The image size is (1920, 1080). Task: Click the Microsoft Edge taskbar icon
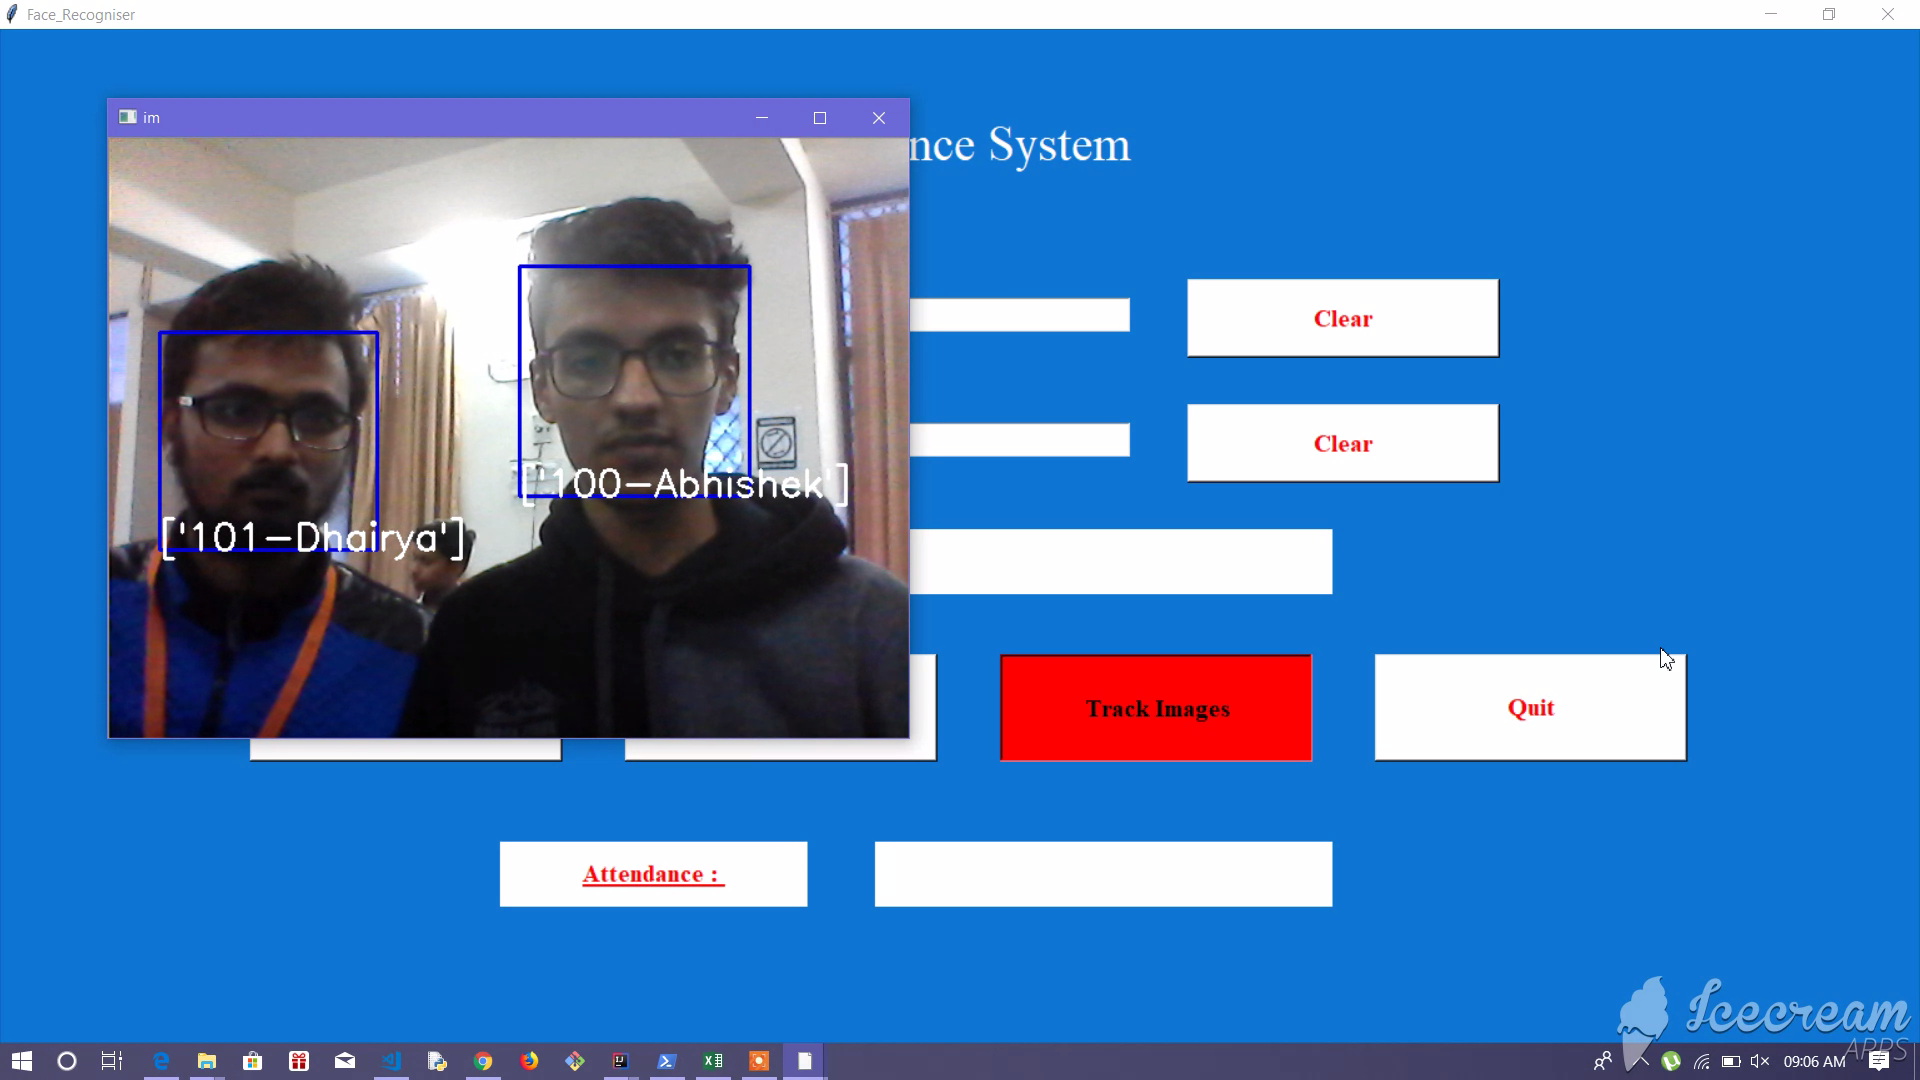[x=161, y=1061]
